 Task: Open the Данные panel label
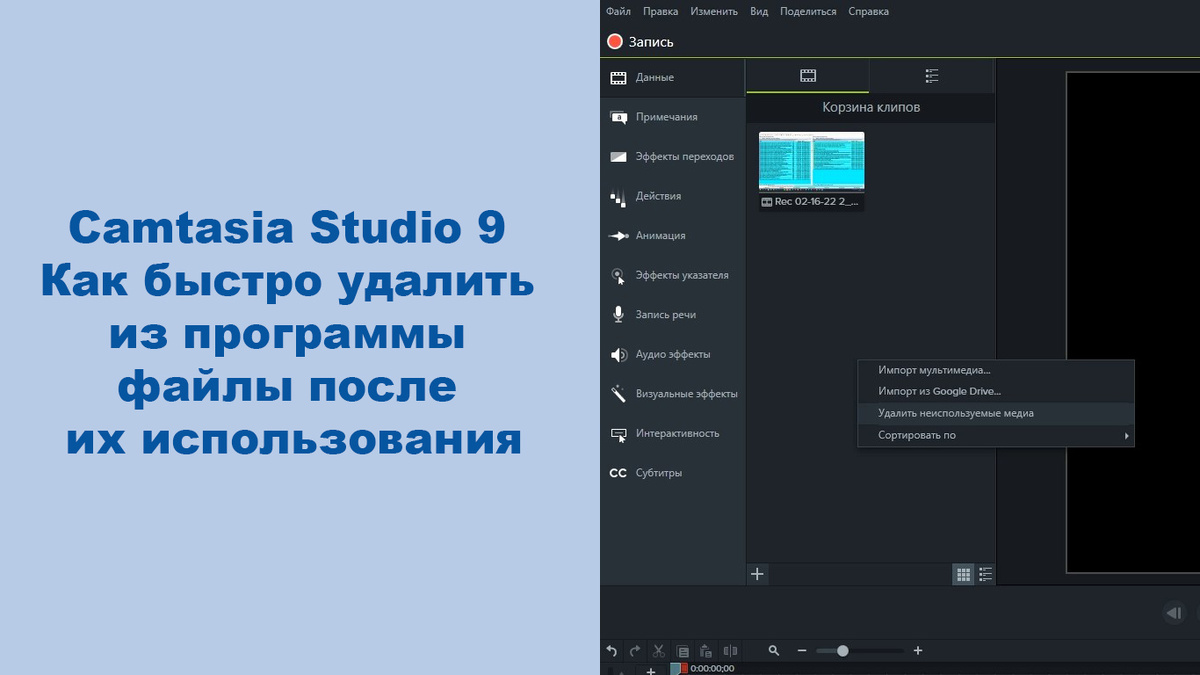pos(655,78)
